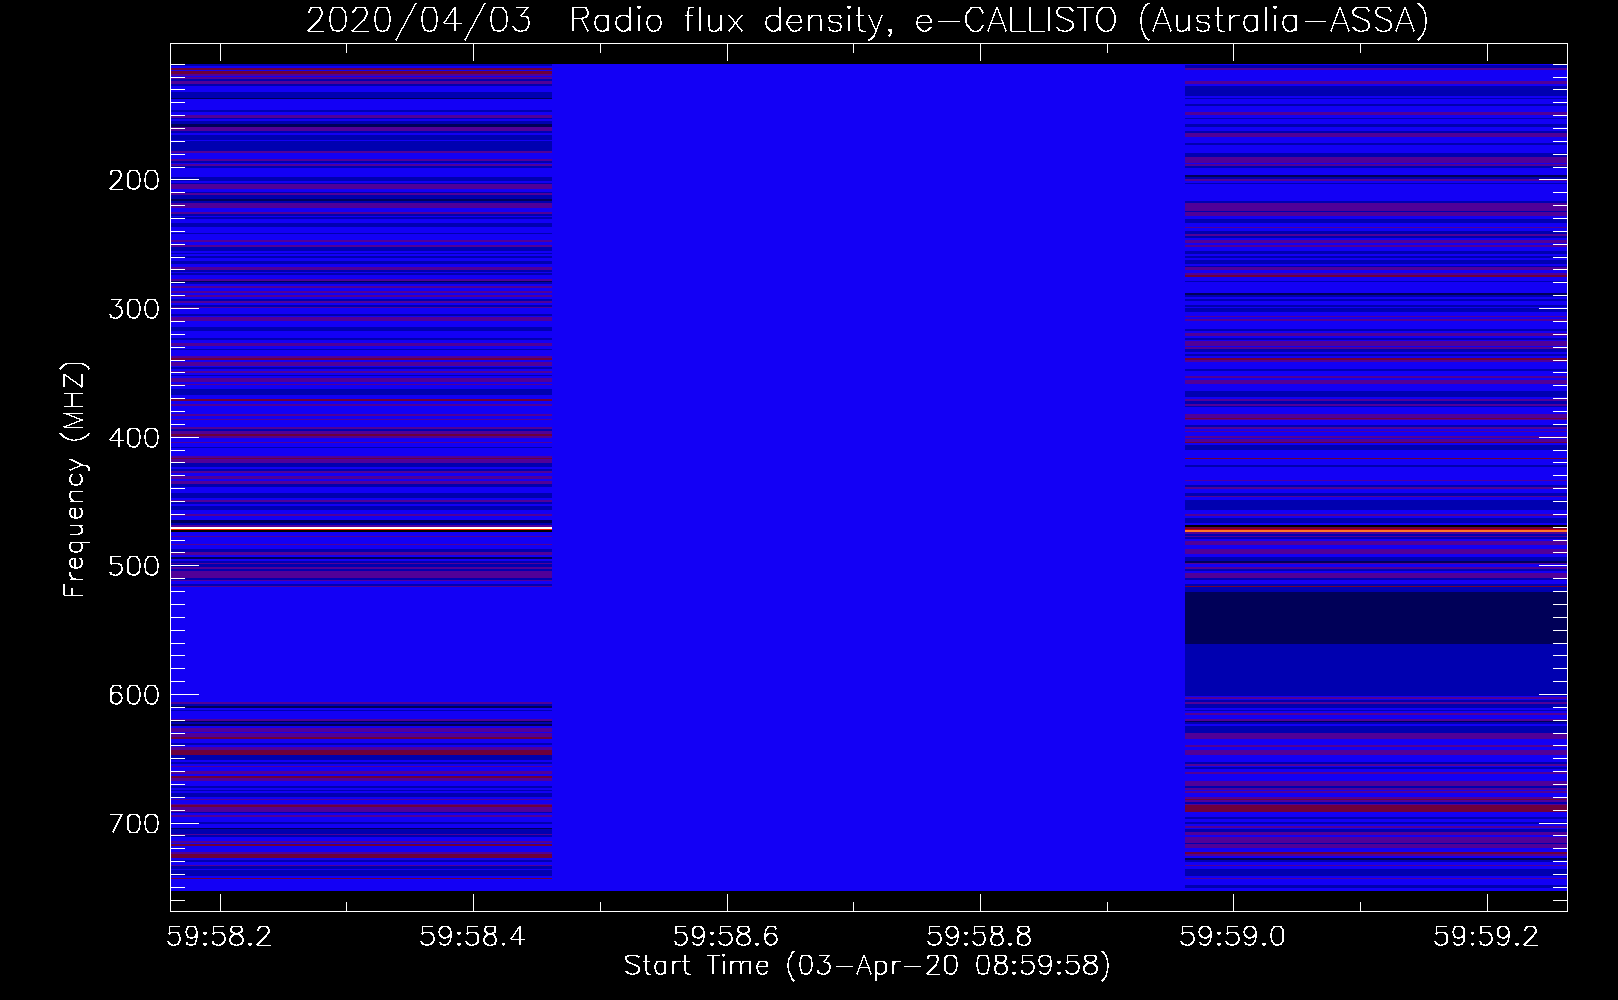Click the plot title 'Radio flux density, e-CALLISTO (Australia-ASSA)'
The height and width of the screenshot is (1000, 1618).
point(998,21)
